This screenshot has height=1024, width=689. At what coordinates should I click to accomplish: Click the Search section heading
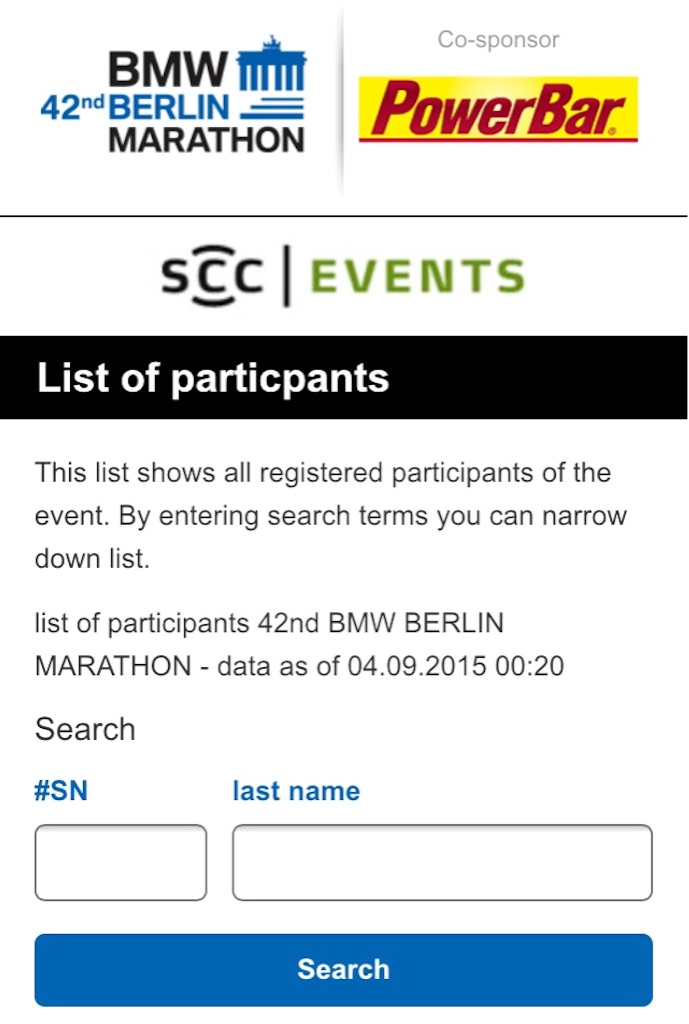pos(85,729)
